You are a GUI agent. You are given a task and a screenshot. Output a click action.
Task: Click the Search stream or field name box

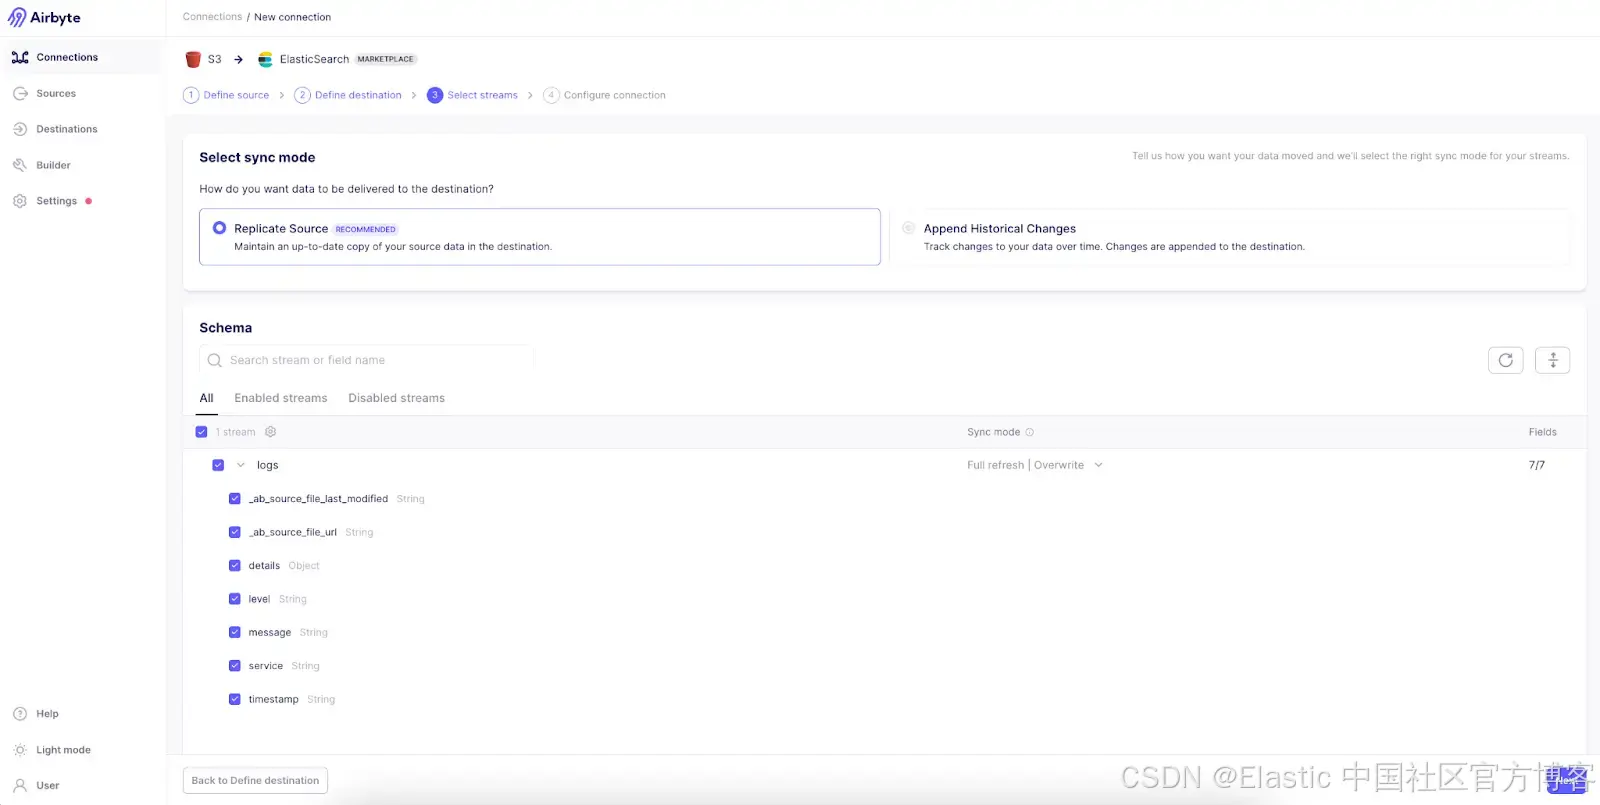(367, 360)
